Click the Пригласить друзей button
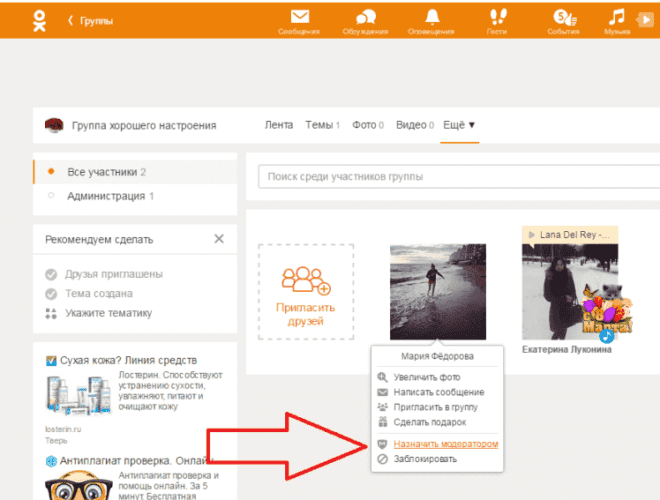This screenshot has width=660, height=500. point(305,290)
